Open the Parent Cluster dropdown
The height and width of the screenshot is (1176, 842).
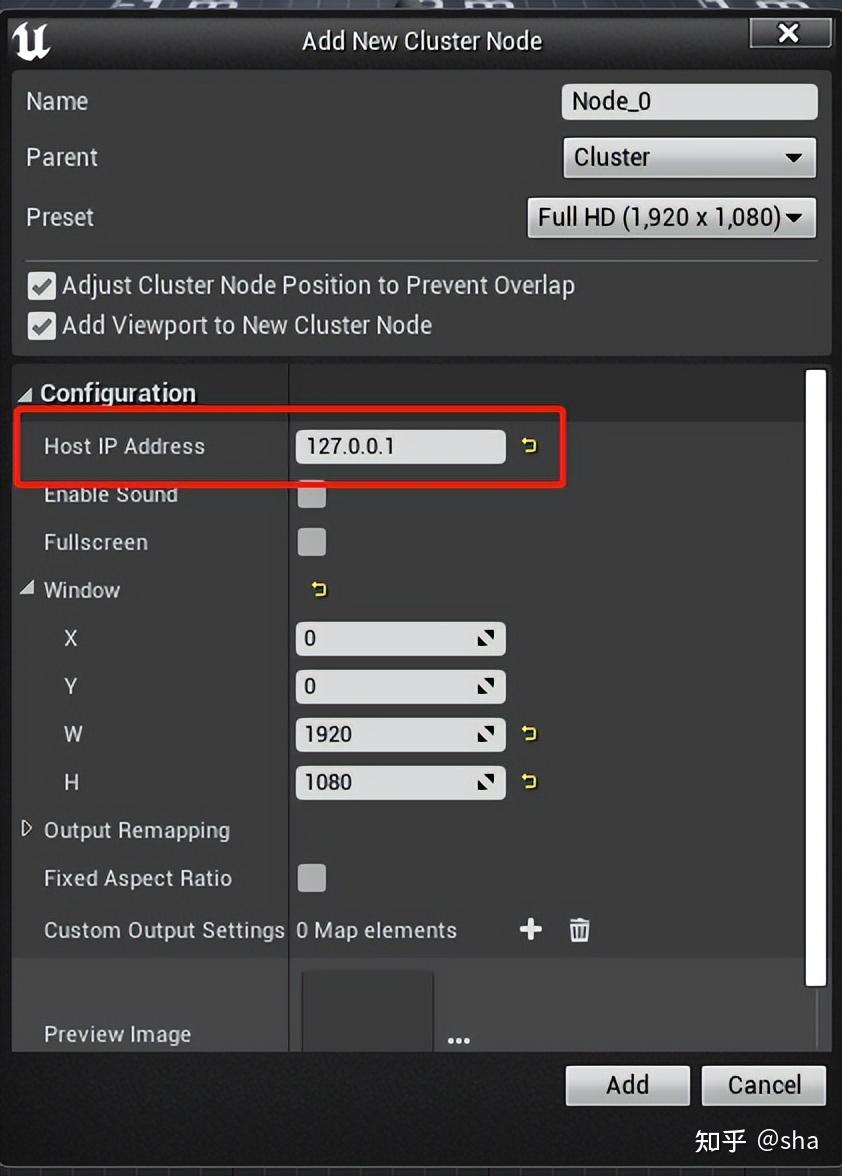(x=689, y=158)
